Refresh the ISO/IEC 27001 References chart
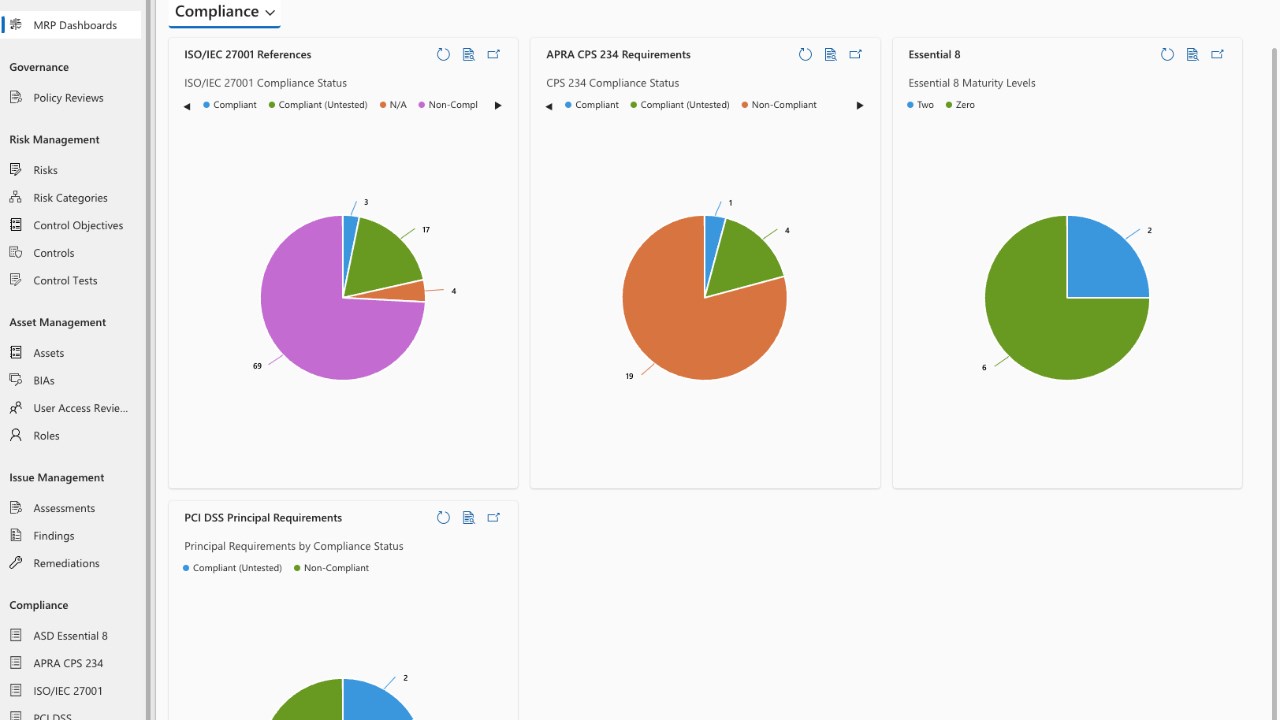This screenshot has width=1280, height=720. (x=443, y=55)
